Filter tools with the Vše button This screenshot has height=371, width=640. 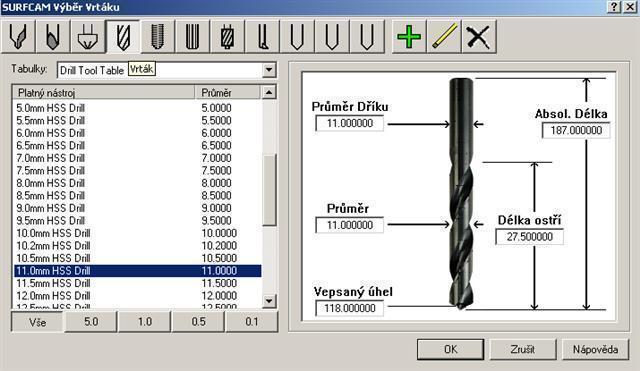37,322
